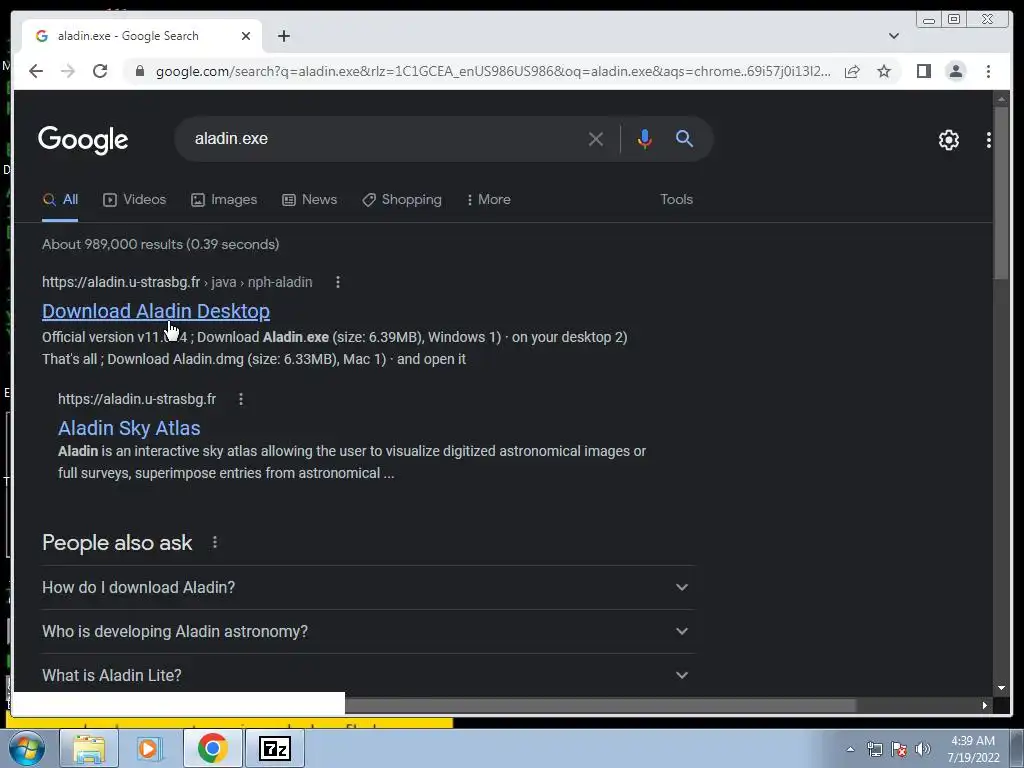Open the Aladin Sky Atlas link
Image resolution: width=1024 pixels, height=768 pixels.
pyautogui.click(x=129, y=428)
